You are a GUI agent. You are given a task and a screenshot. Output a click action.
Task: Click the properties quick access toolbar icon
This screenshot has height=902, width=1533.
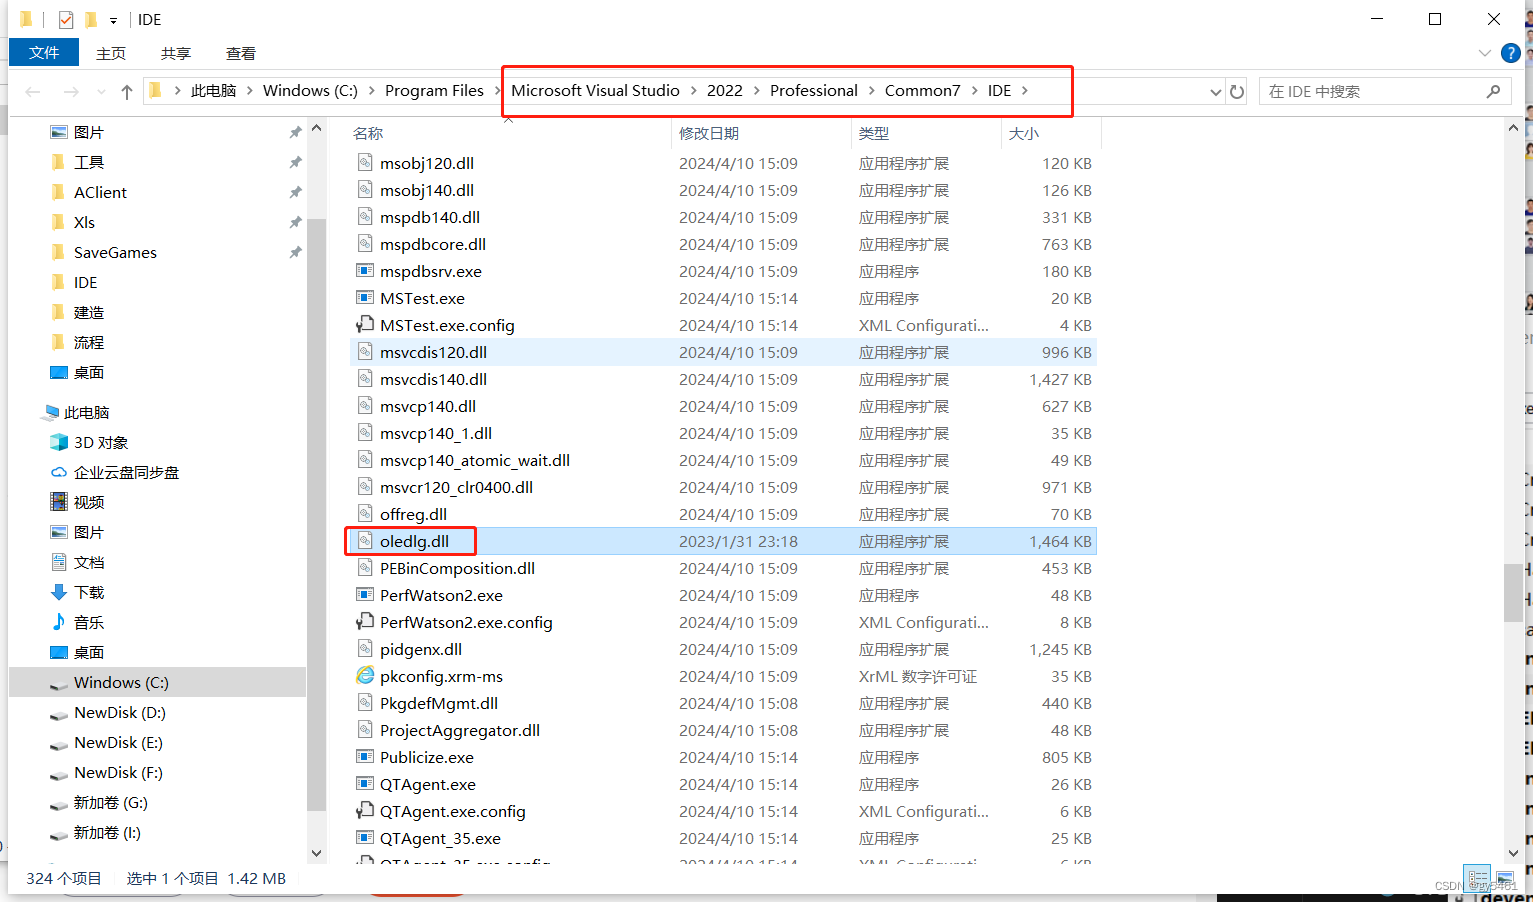pos(65,19)
